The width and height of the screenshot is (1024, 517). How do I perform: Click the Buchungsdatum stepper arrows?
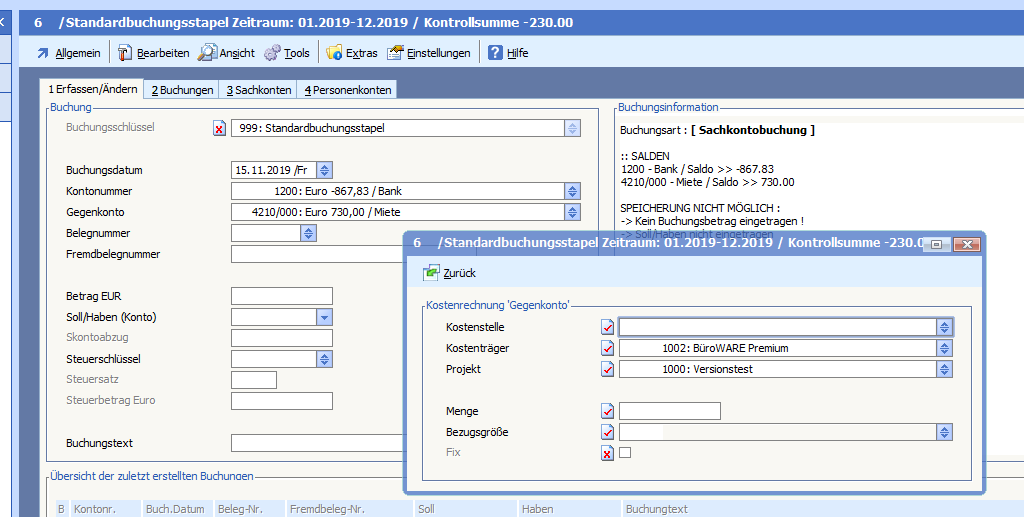click(x=324, y=170)
